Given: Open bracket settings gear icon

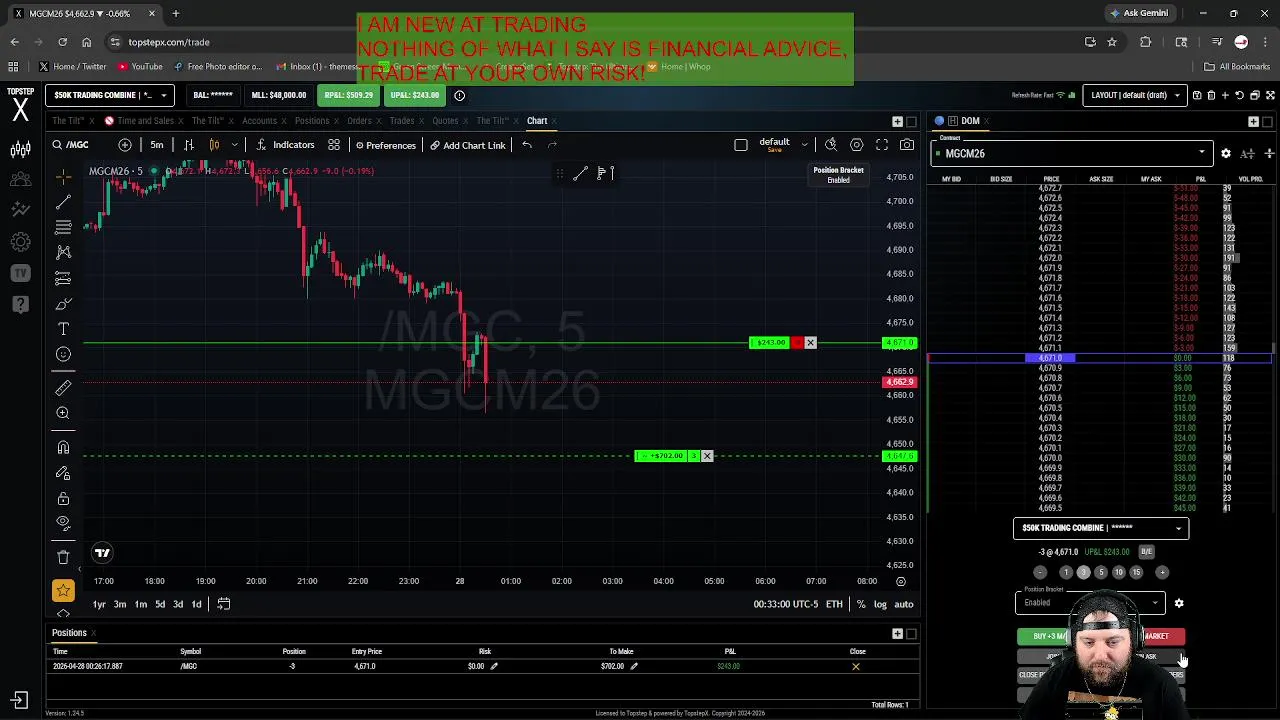Looking at the screenshot, I should (1179, 603).
